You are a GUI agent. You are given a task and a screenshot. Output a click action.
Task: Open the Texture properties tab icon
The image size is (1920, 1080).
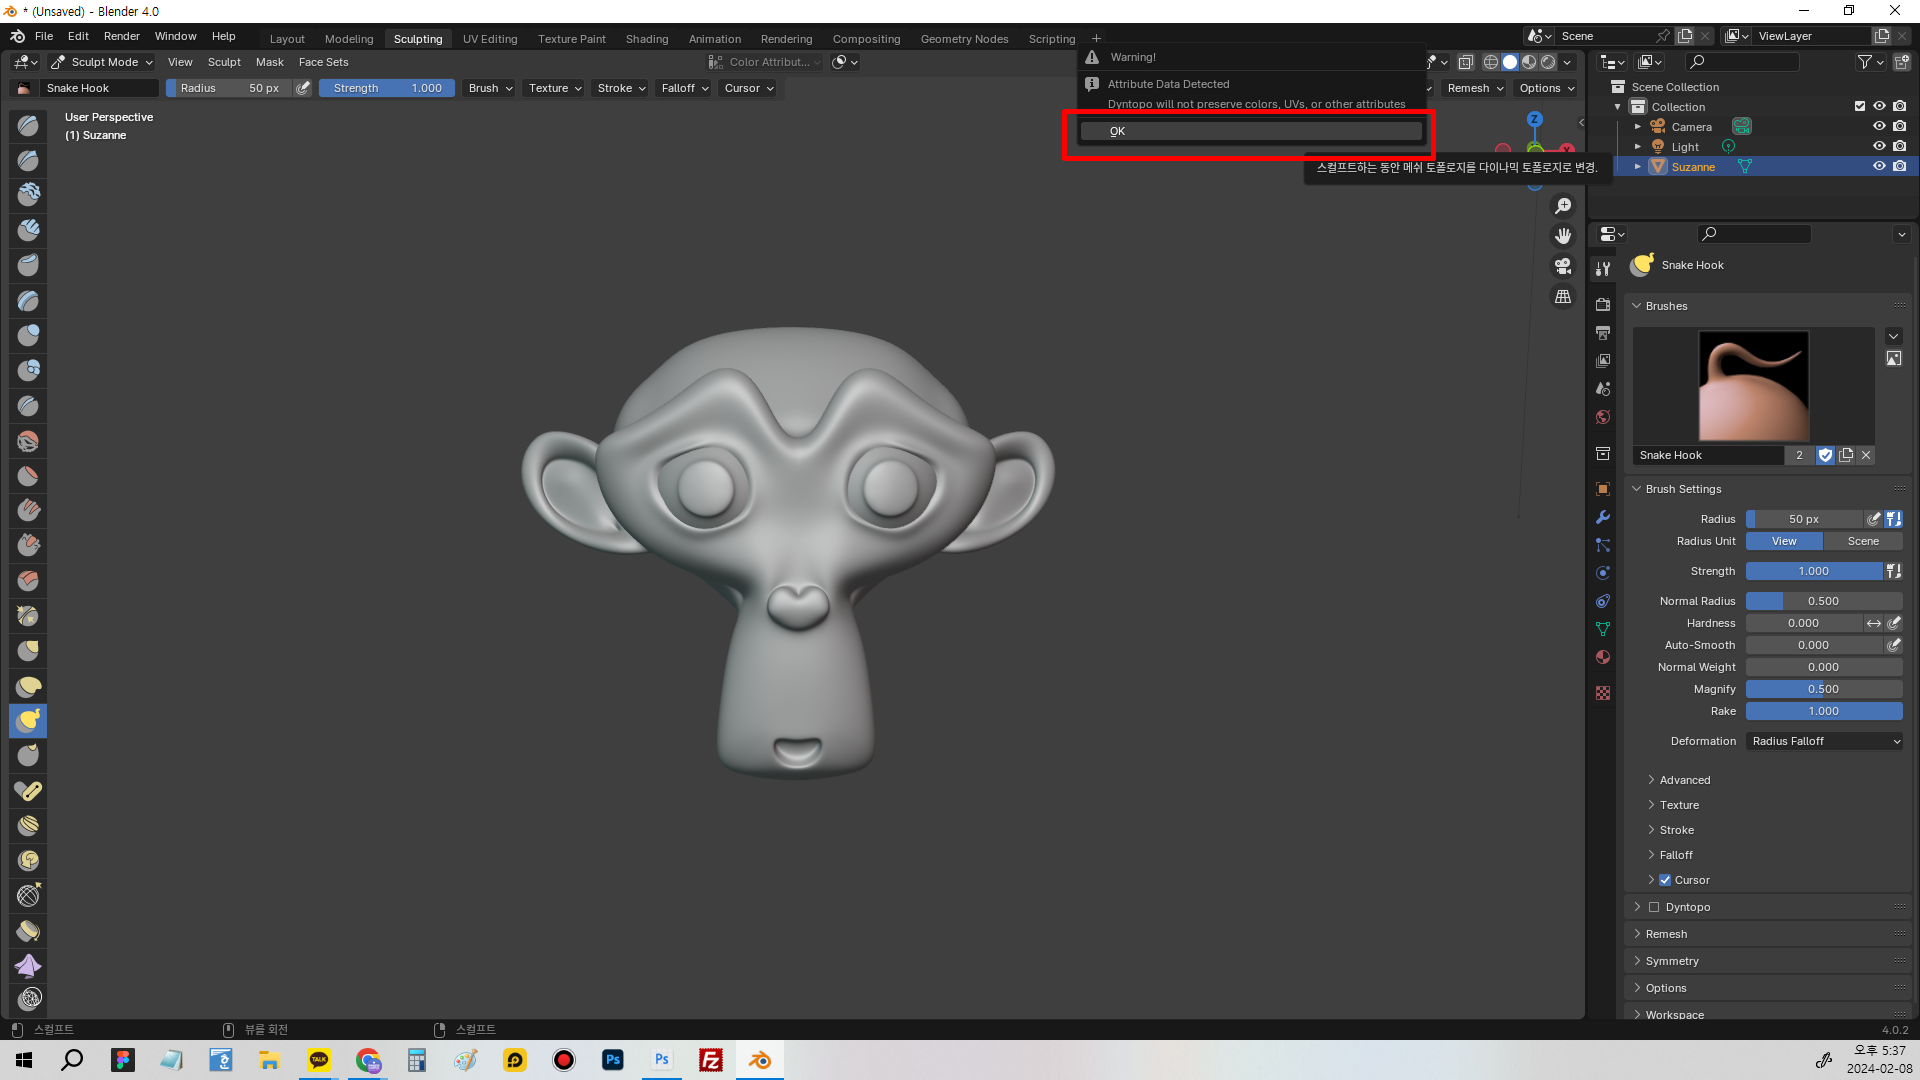1603,693
